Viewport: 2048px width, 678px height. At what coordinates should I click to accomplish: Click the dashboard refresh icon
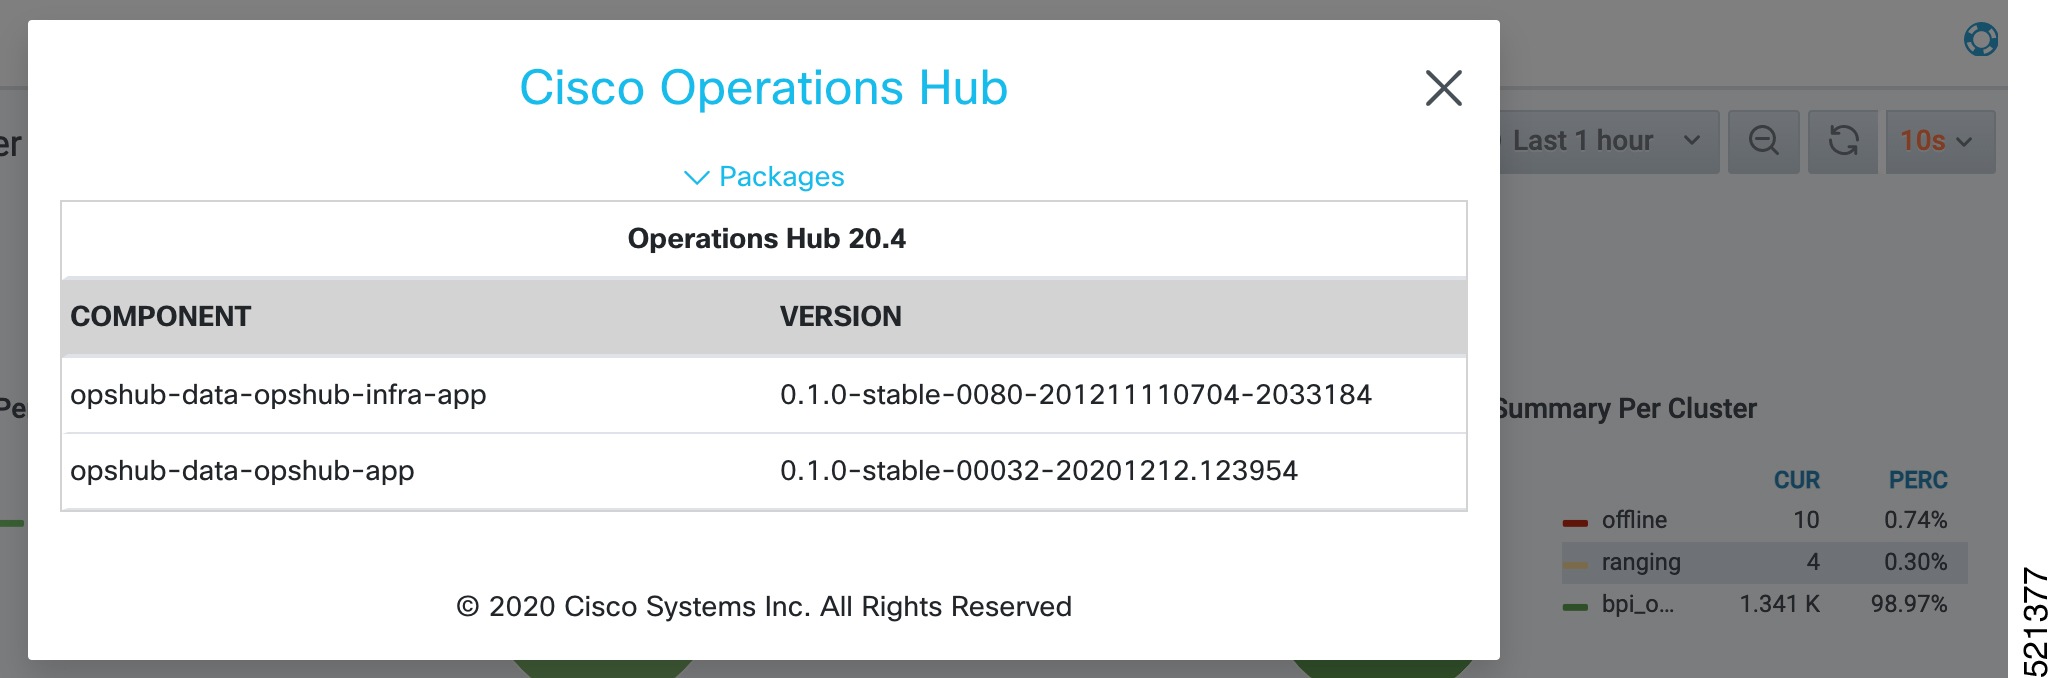[x=1843, y=141]
